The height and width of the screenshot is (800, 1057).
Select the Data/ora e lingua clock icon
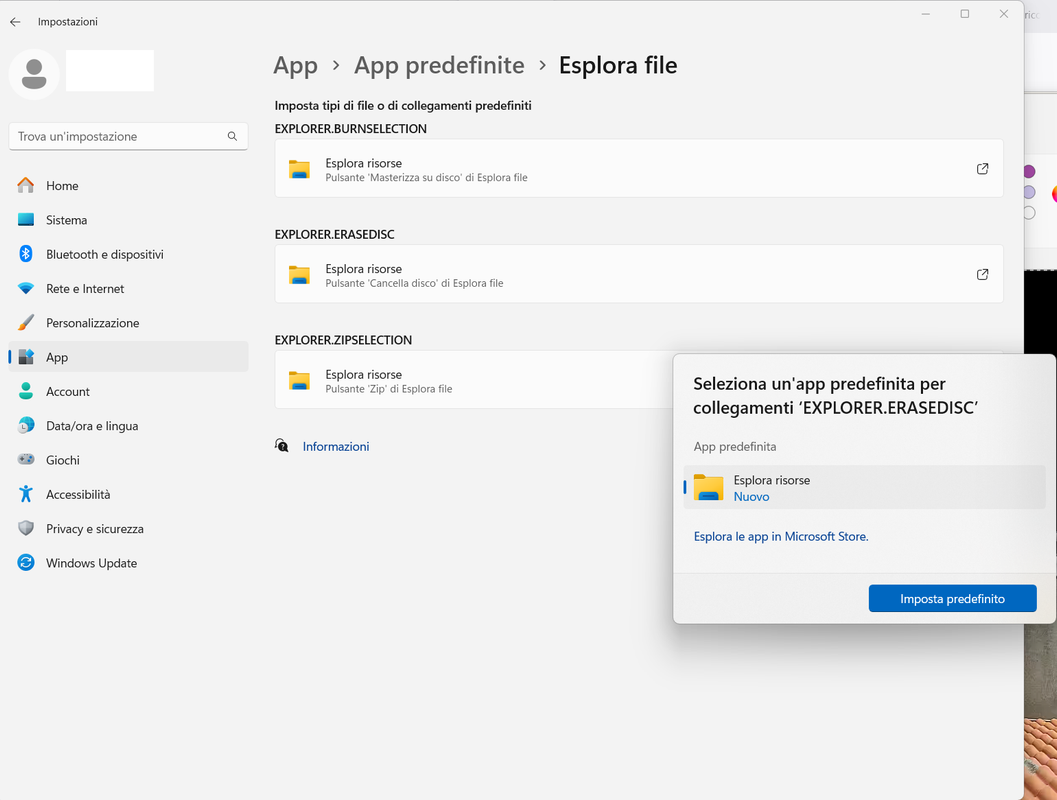pyautogui.click(x=26, y=426)
